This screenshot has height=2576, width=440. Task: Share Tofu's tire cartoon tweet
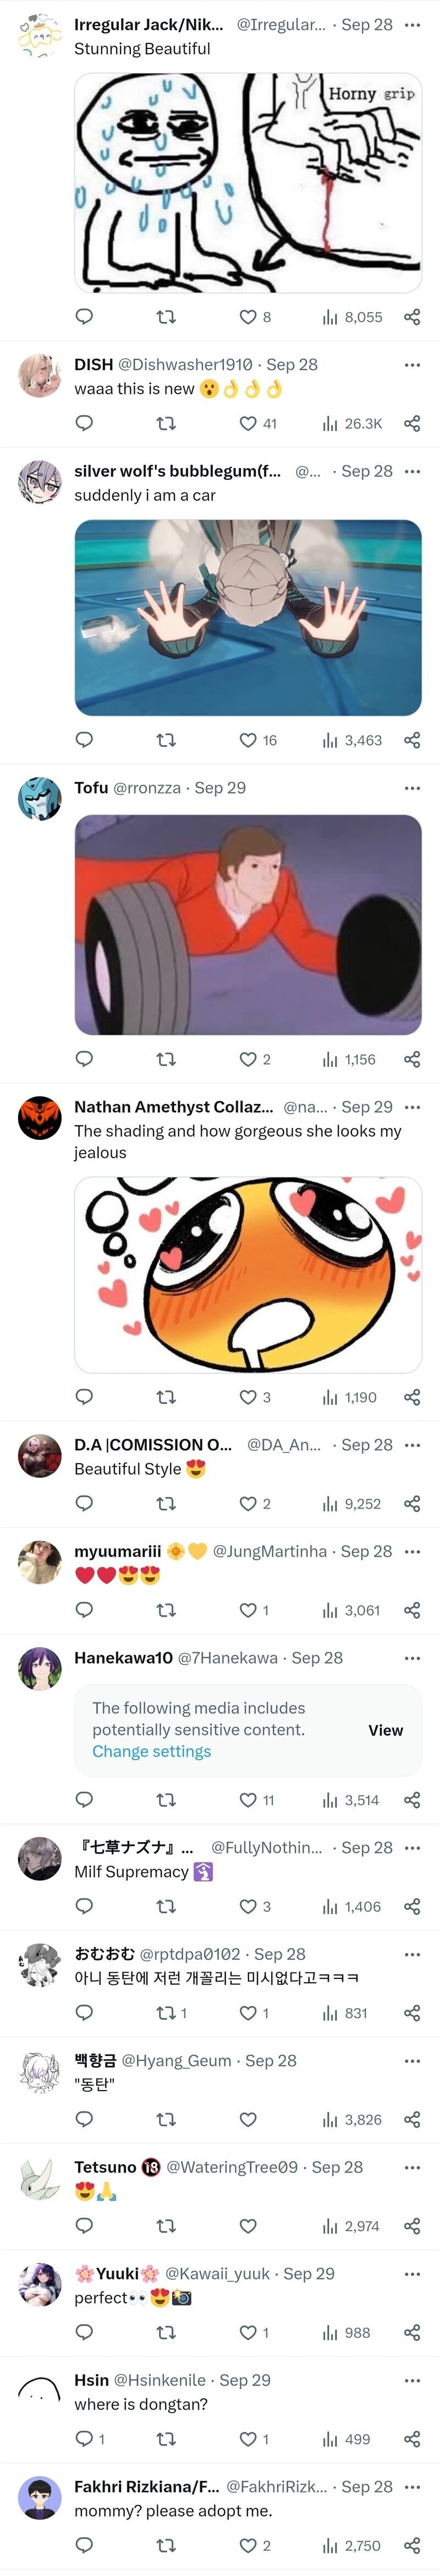412,1059
